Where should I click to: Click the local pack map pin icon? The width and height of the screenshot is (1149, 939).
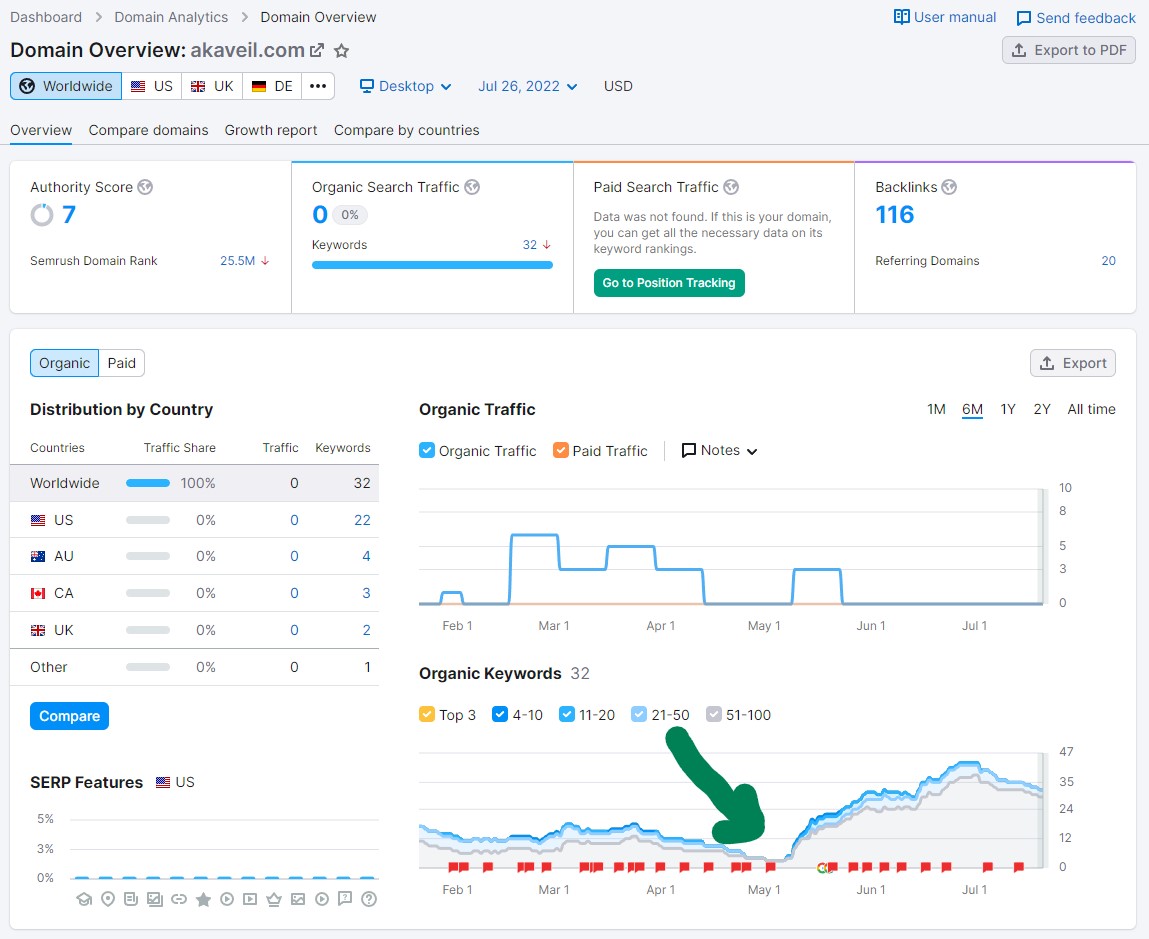click(107, 899)
